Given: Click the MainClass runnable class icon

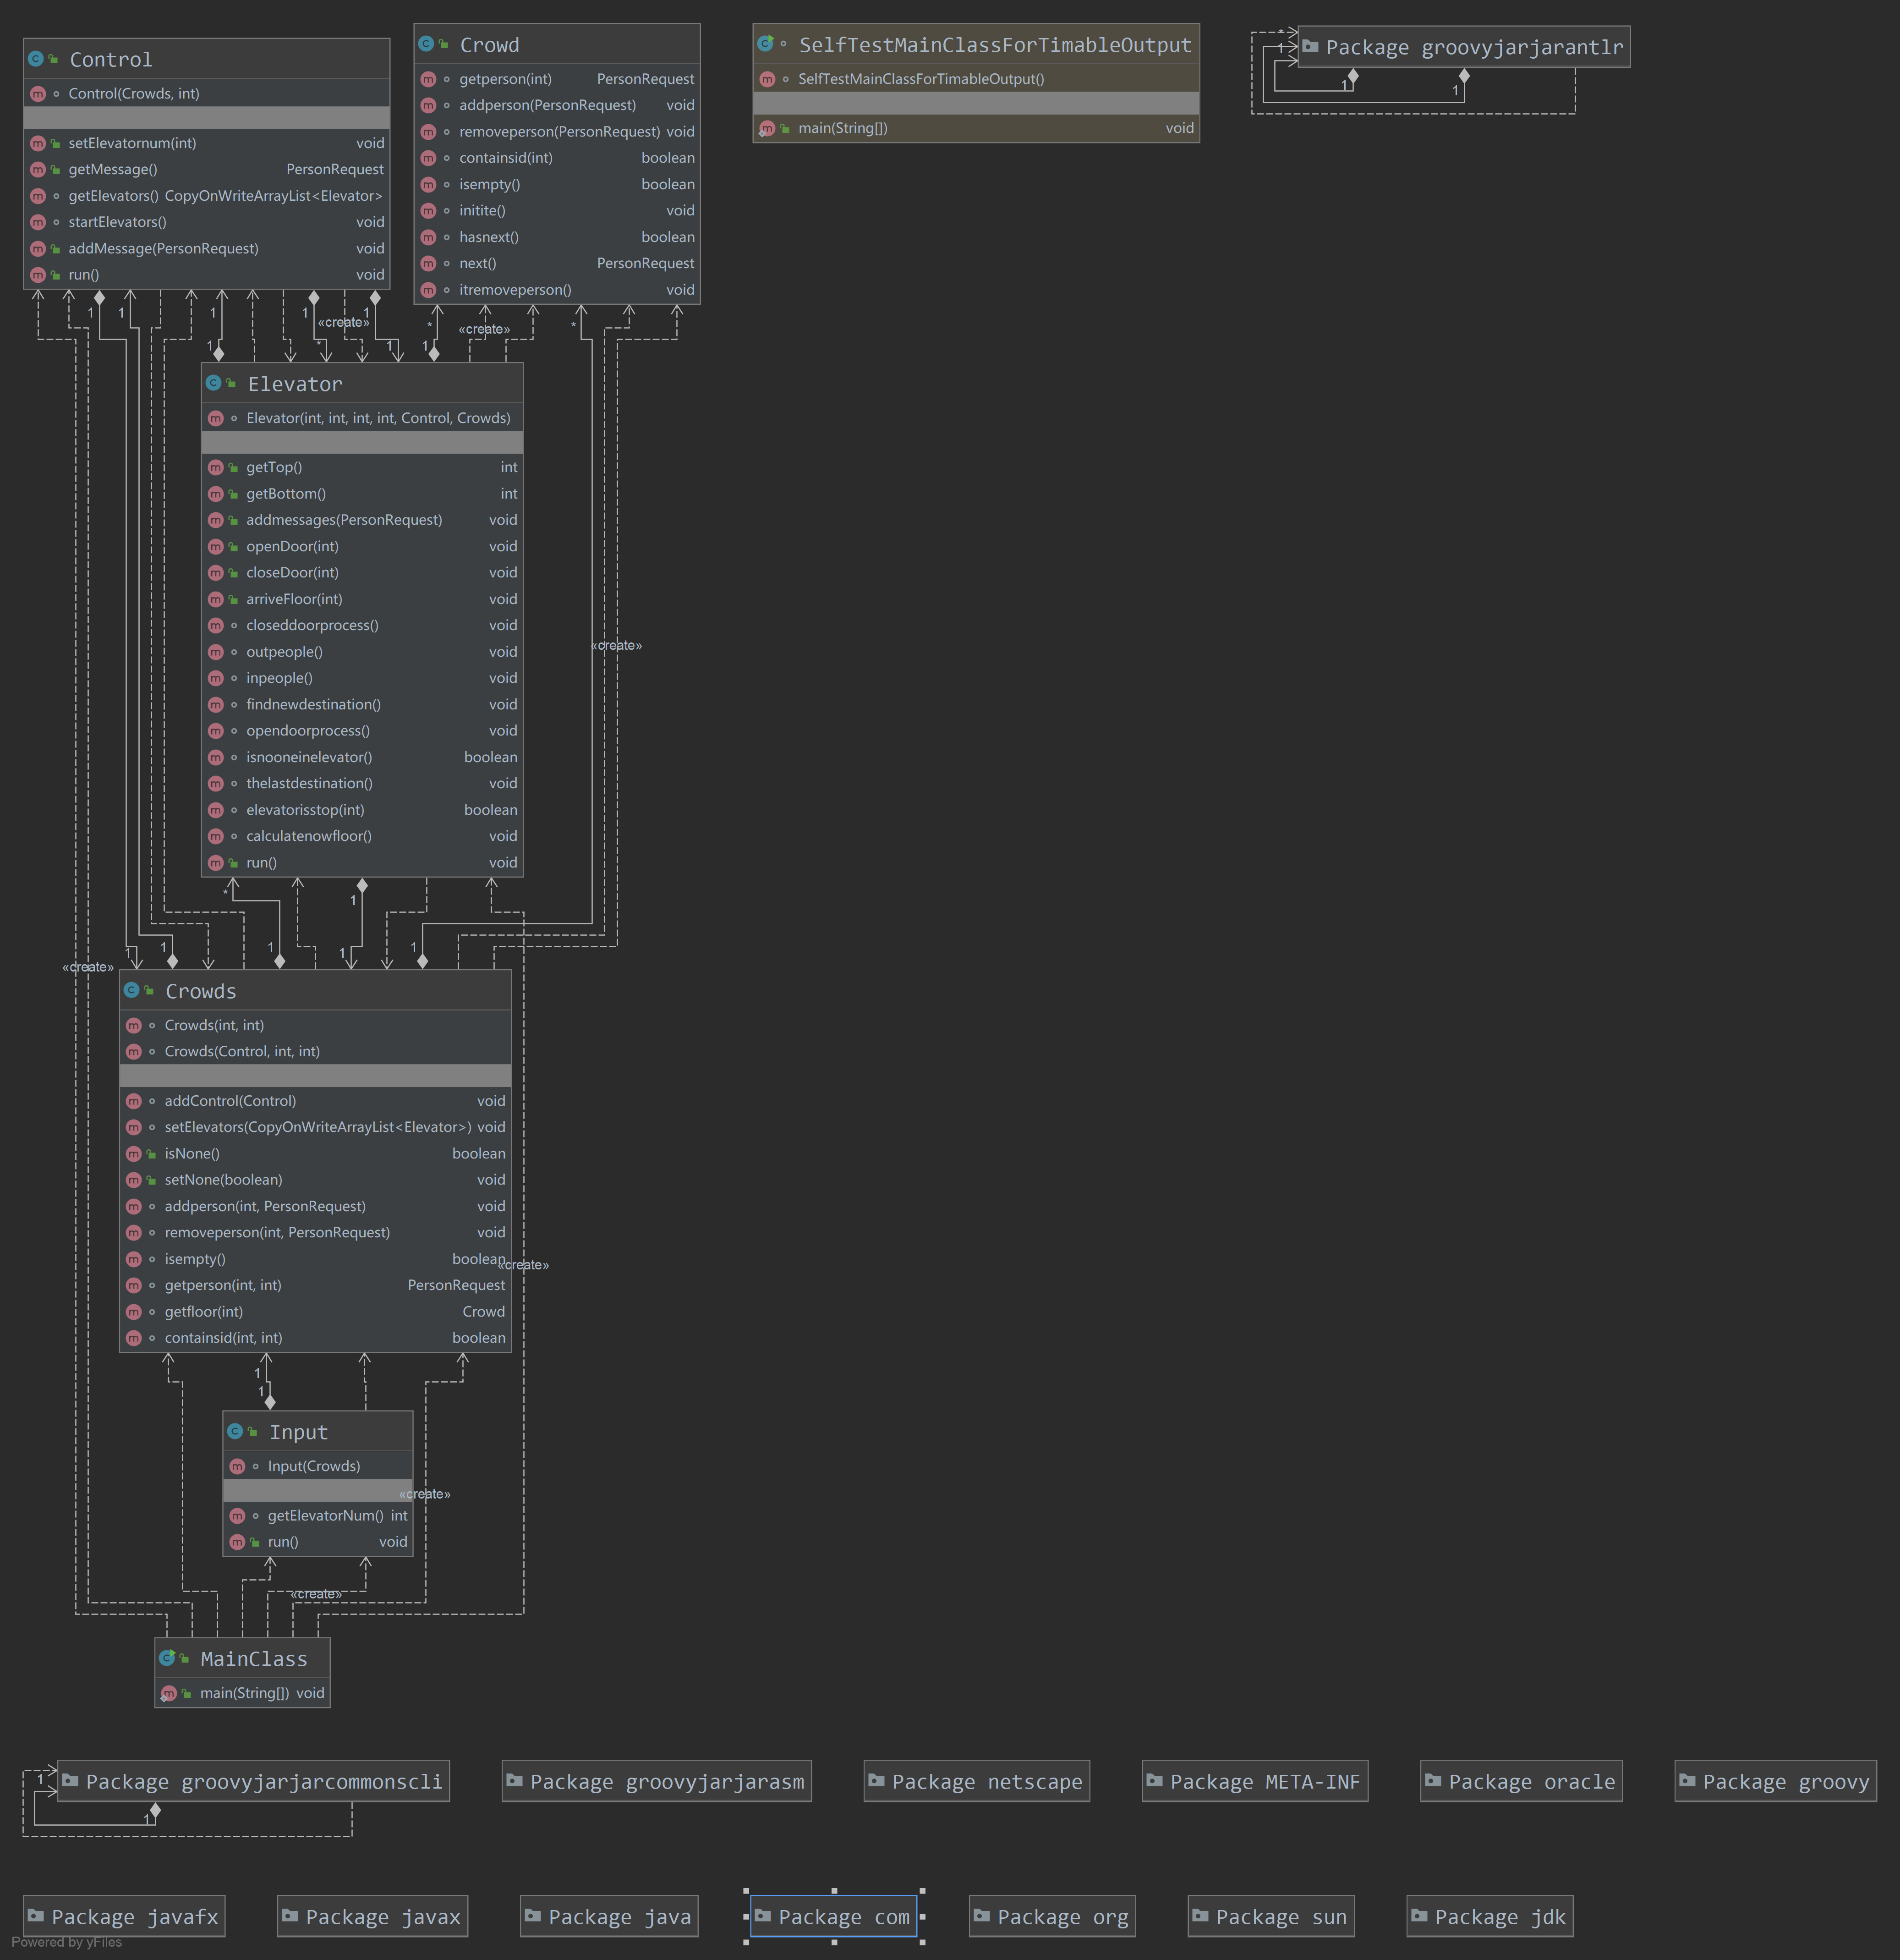Looking at the screenshot, I should (x=167, y=1658).
